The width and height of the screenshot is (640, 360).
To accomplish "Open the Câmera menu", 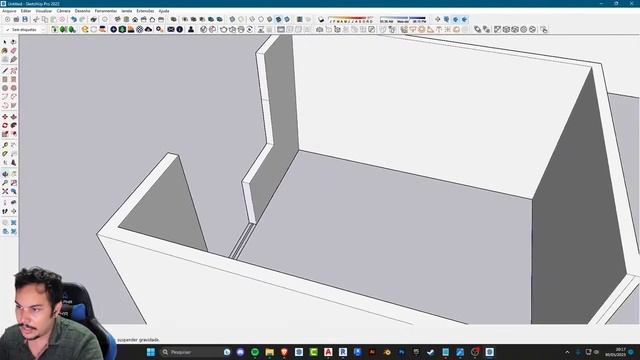I will (x=63, y=11).
